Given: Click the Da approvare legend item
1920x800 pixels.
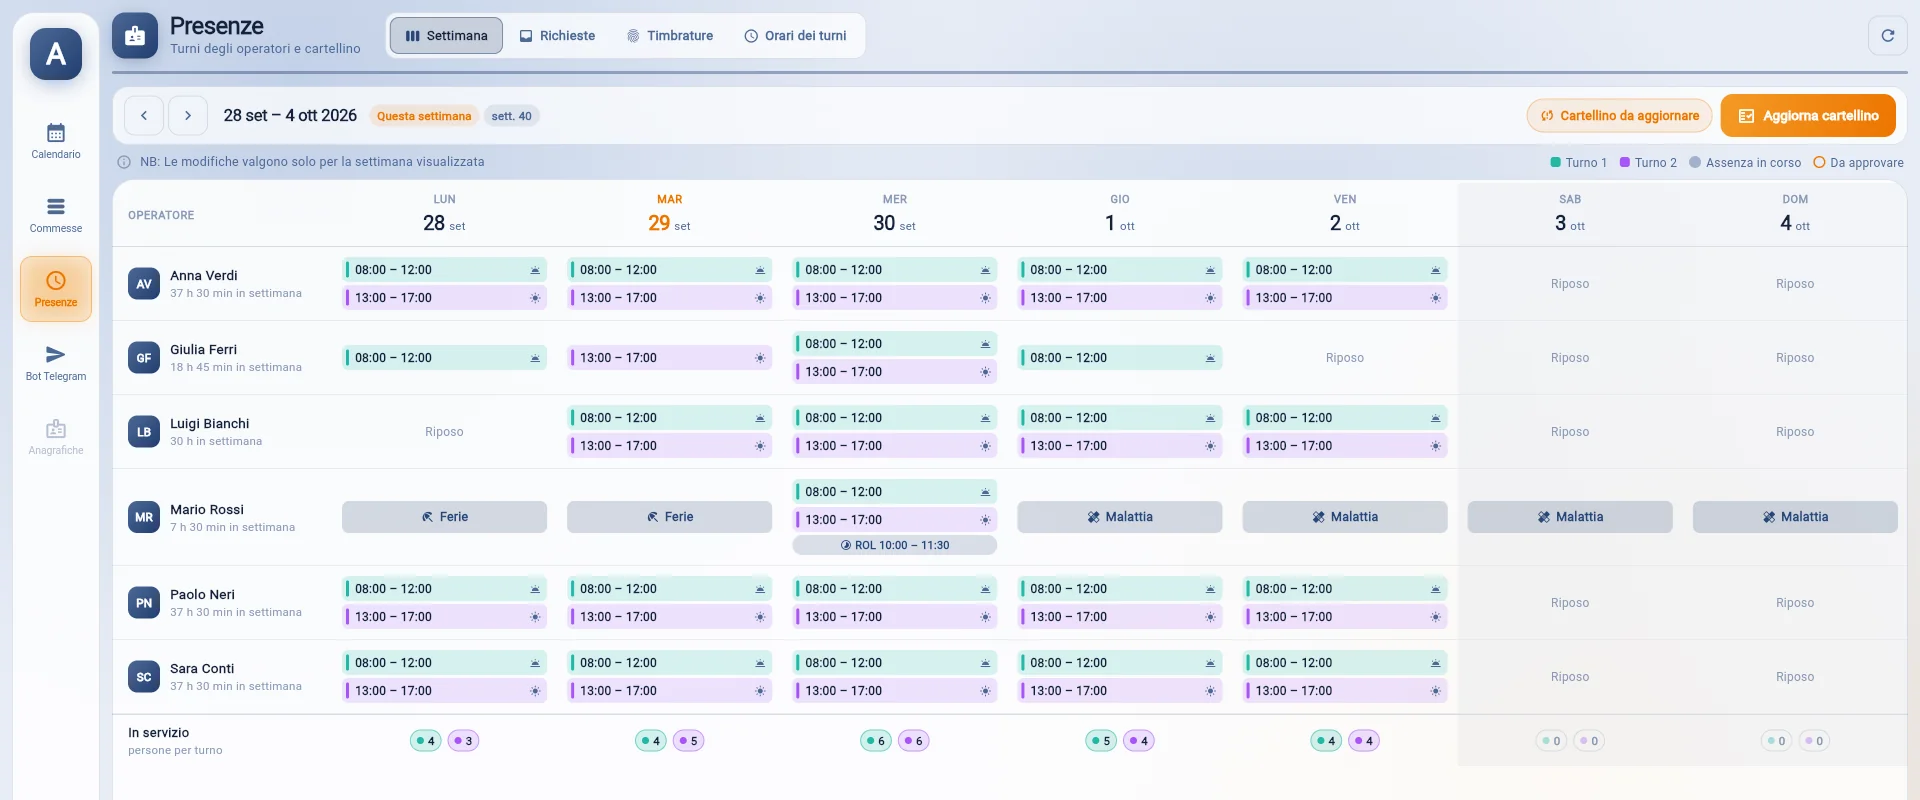Looking at the screenshot, I should 1859,163.
